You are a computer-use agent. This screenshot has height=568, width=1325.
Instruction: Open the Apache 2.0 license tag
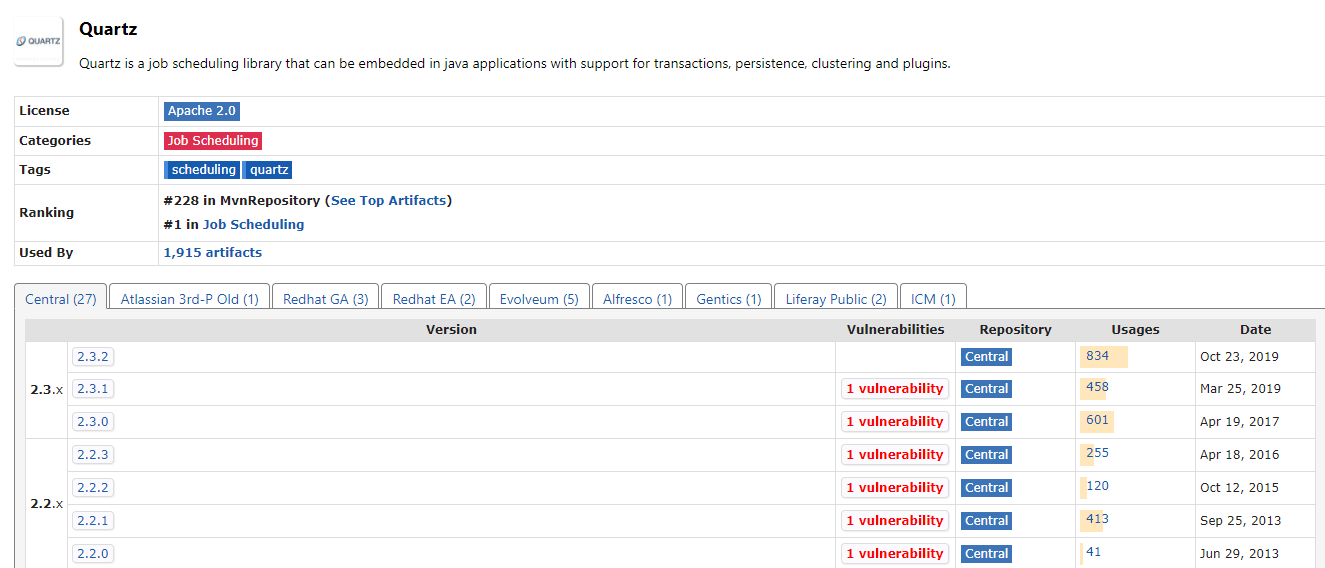(x=202, y=111)
